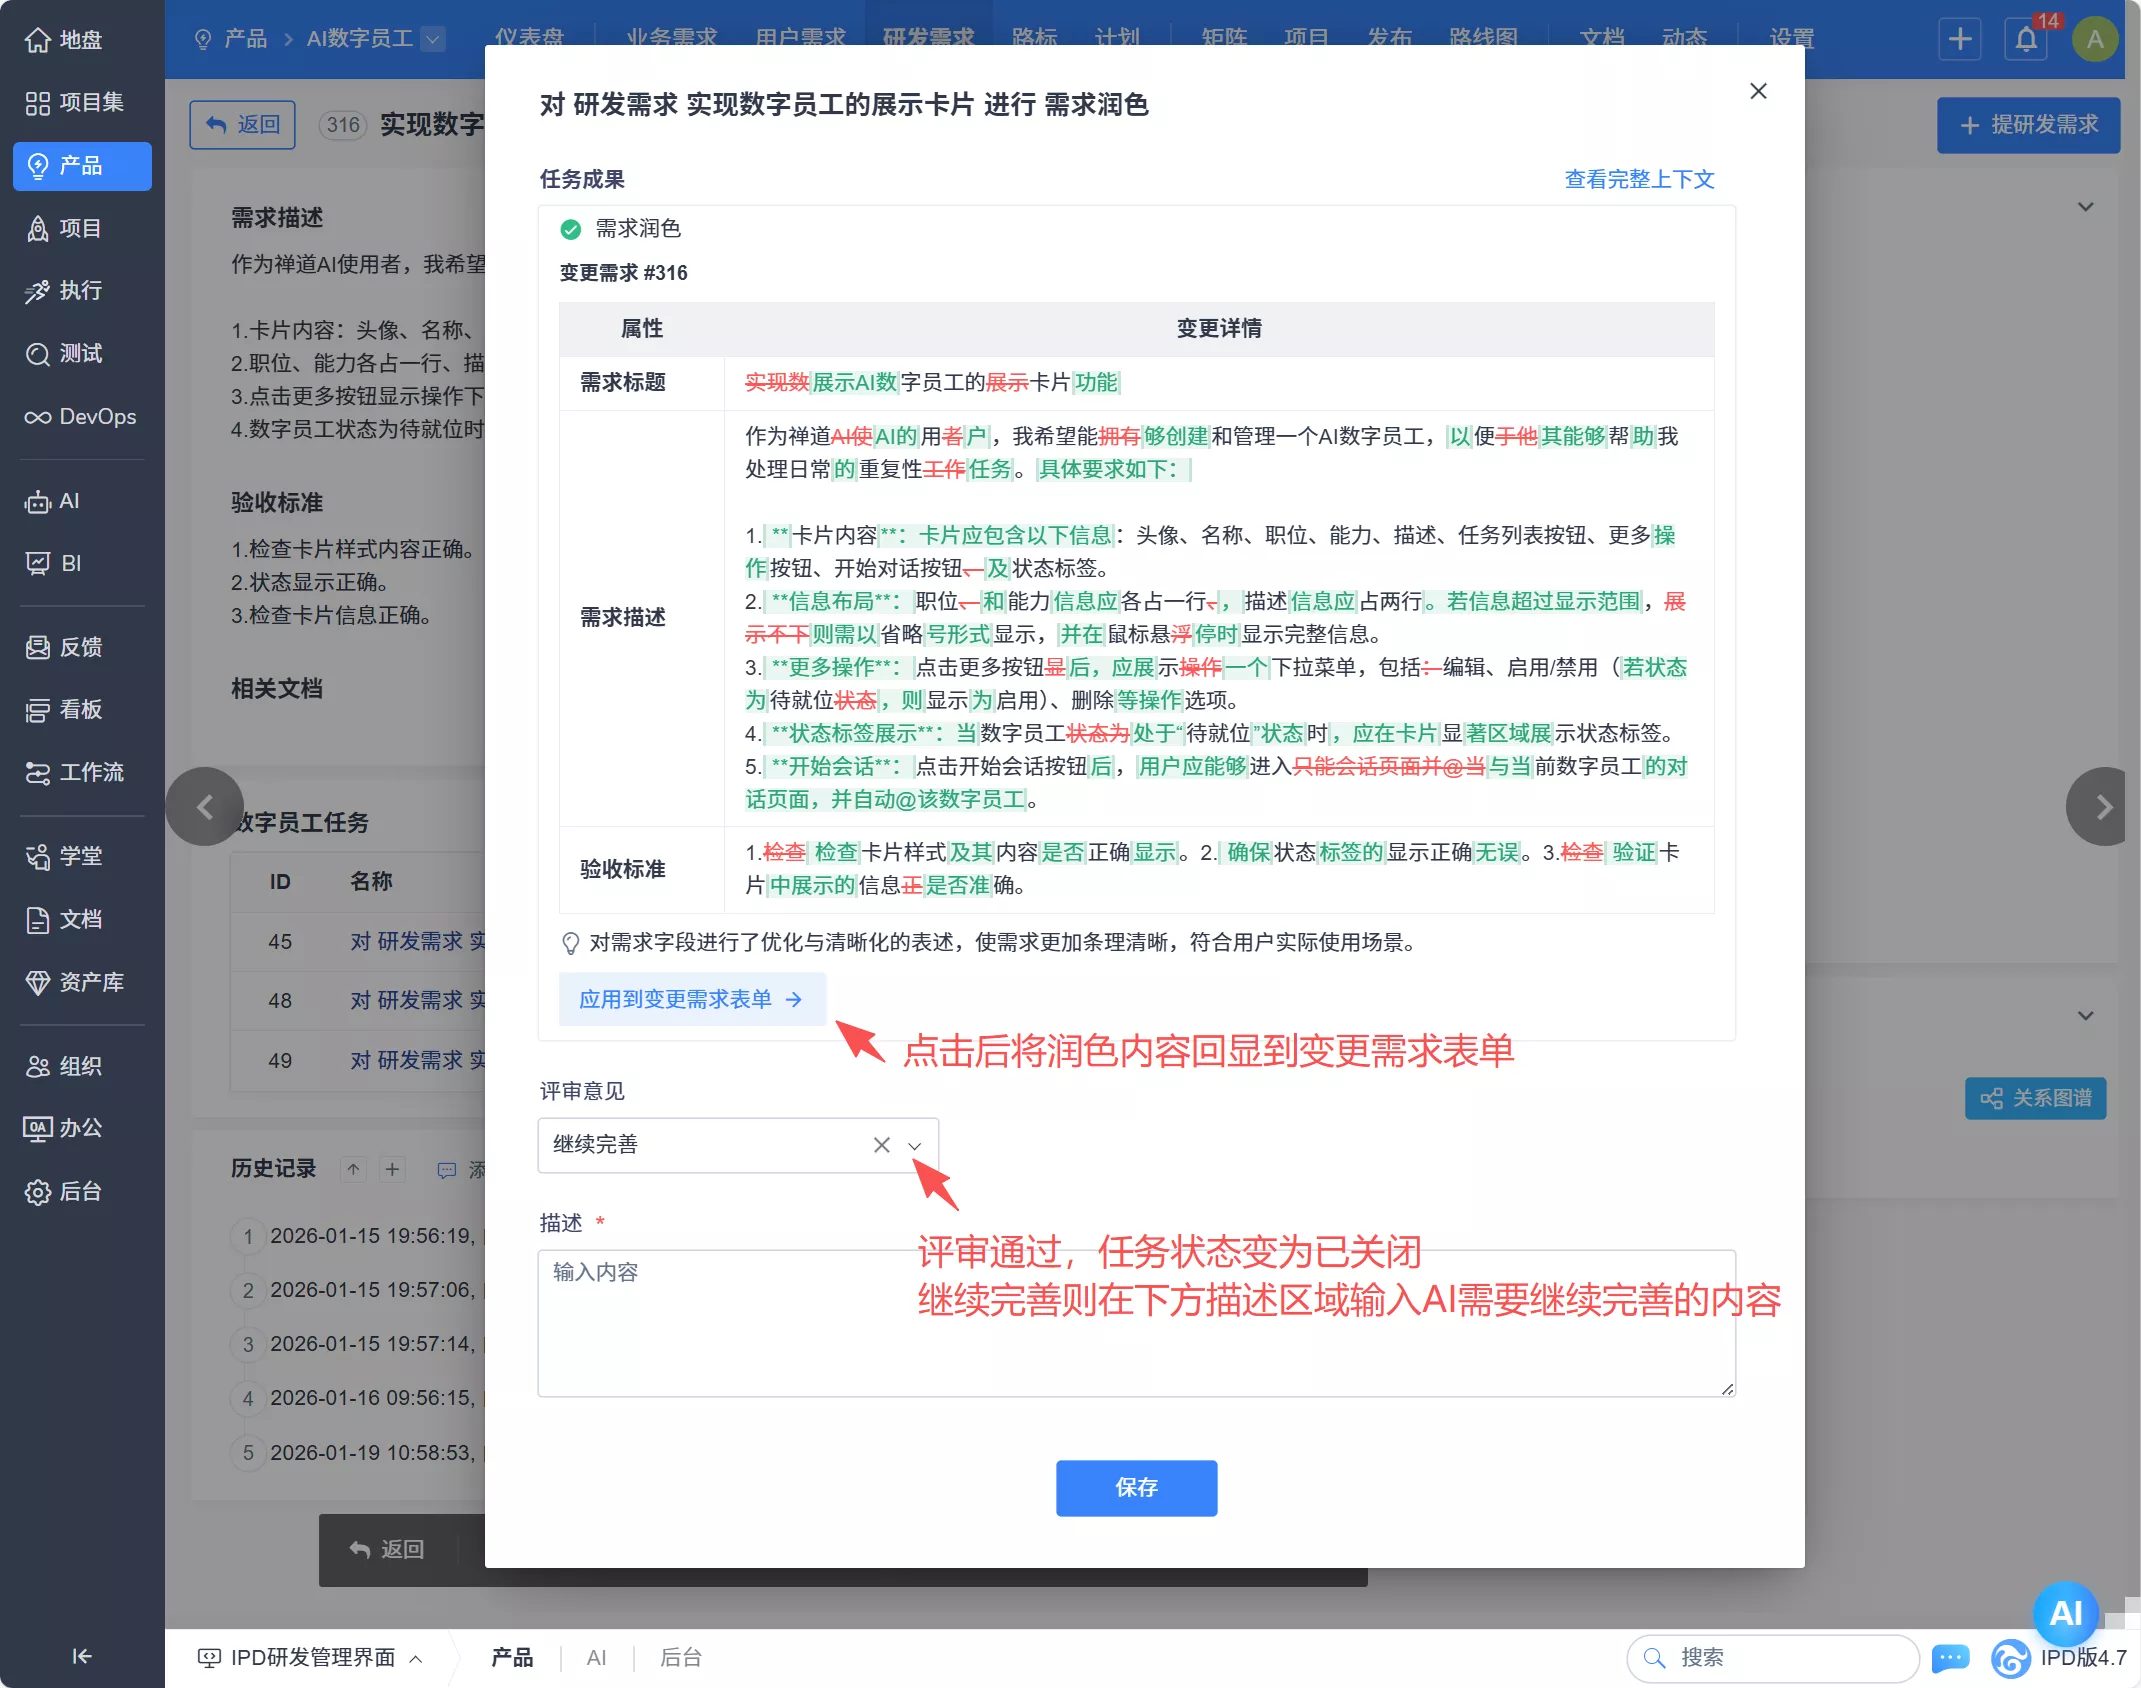Screen dimensions: 2141x1688
Task: Click 应用到变更需求表单 button
Action: [x=690, y=999]
